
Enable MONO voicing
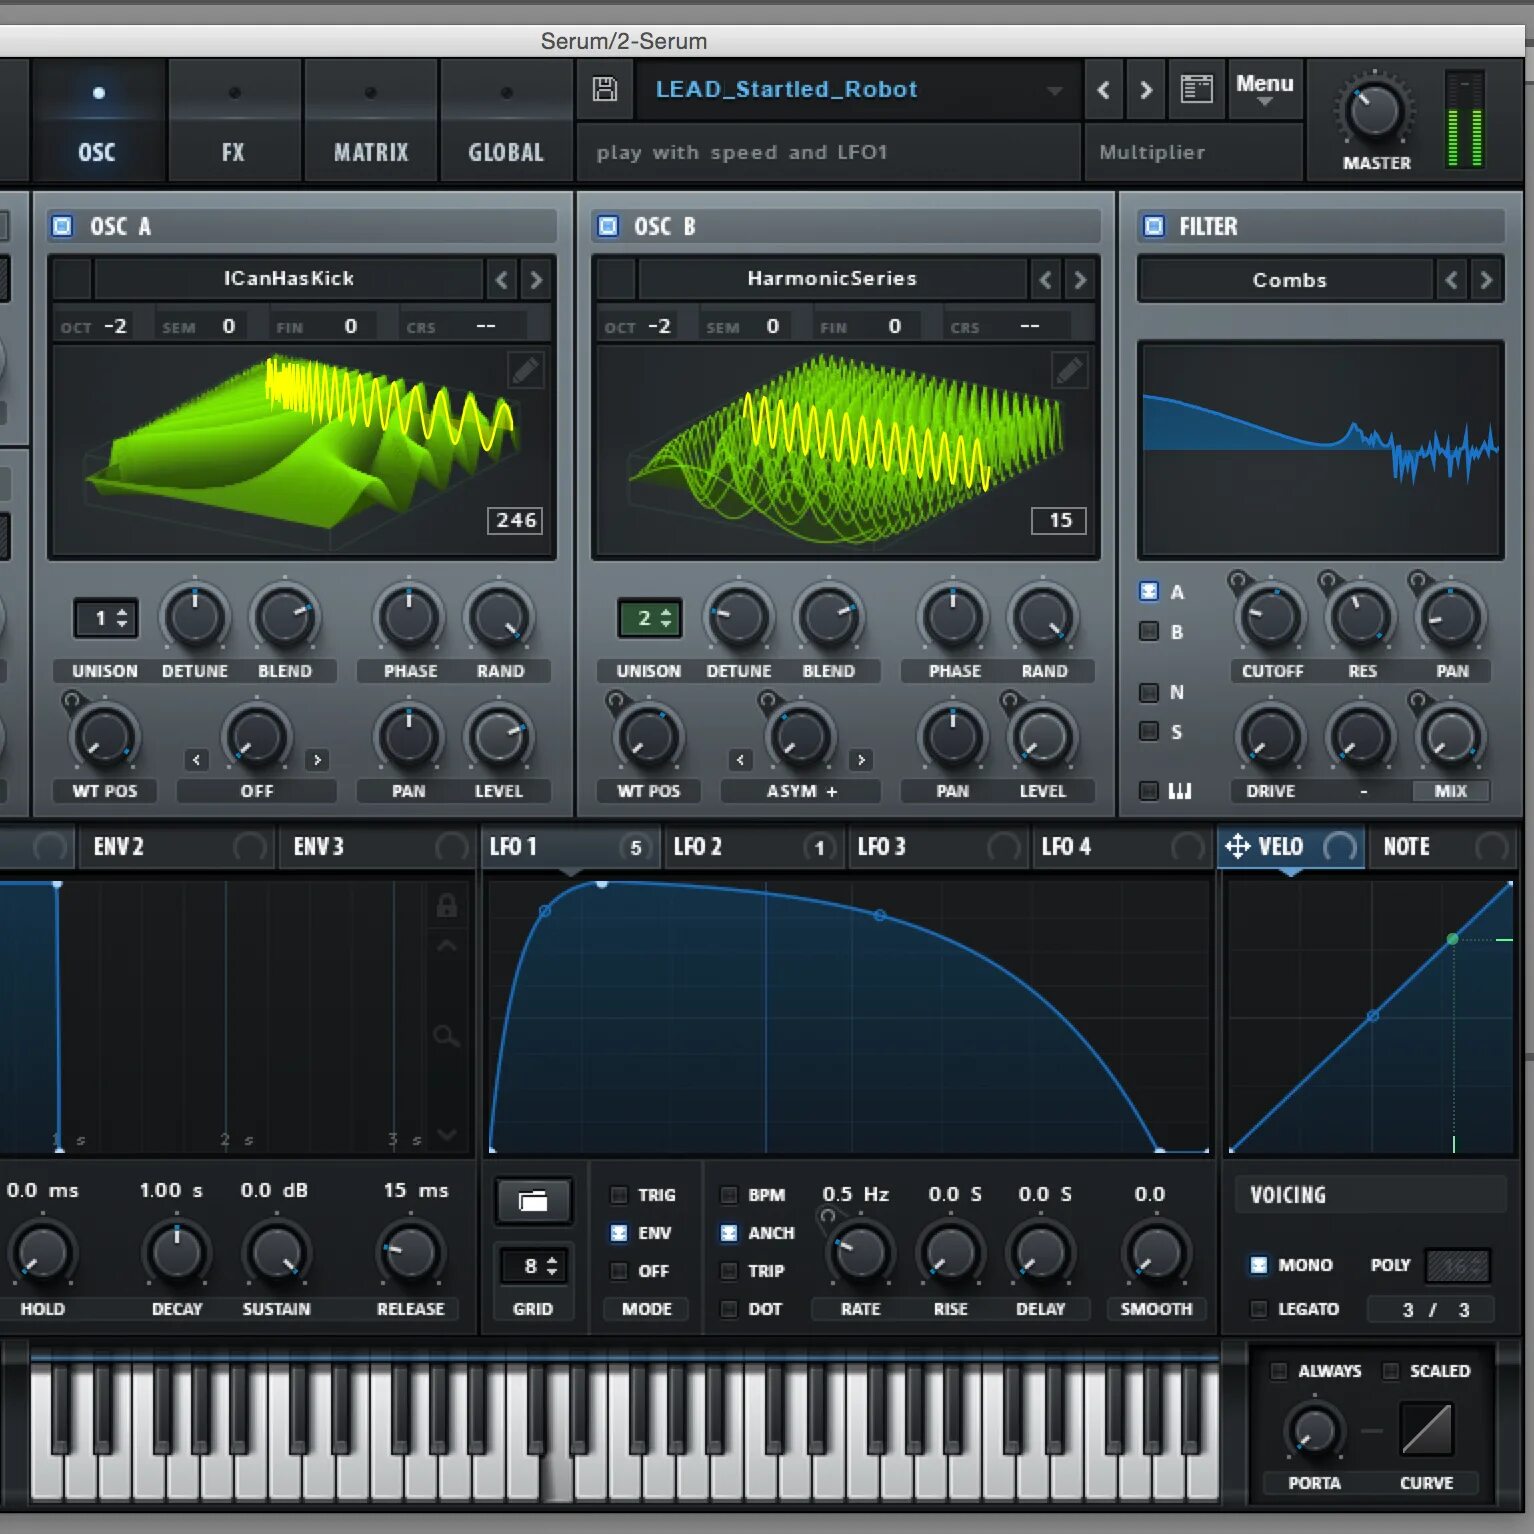click(x=1259, y=1265)
